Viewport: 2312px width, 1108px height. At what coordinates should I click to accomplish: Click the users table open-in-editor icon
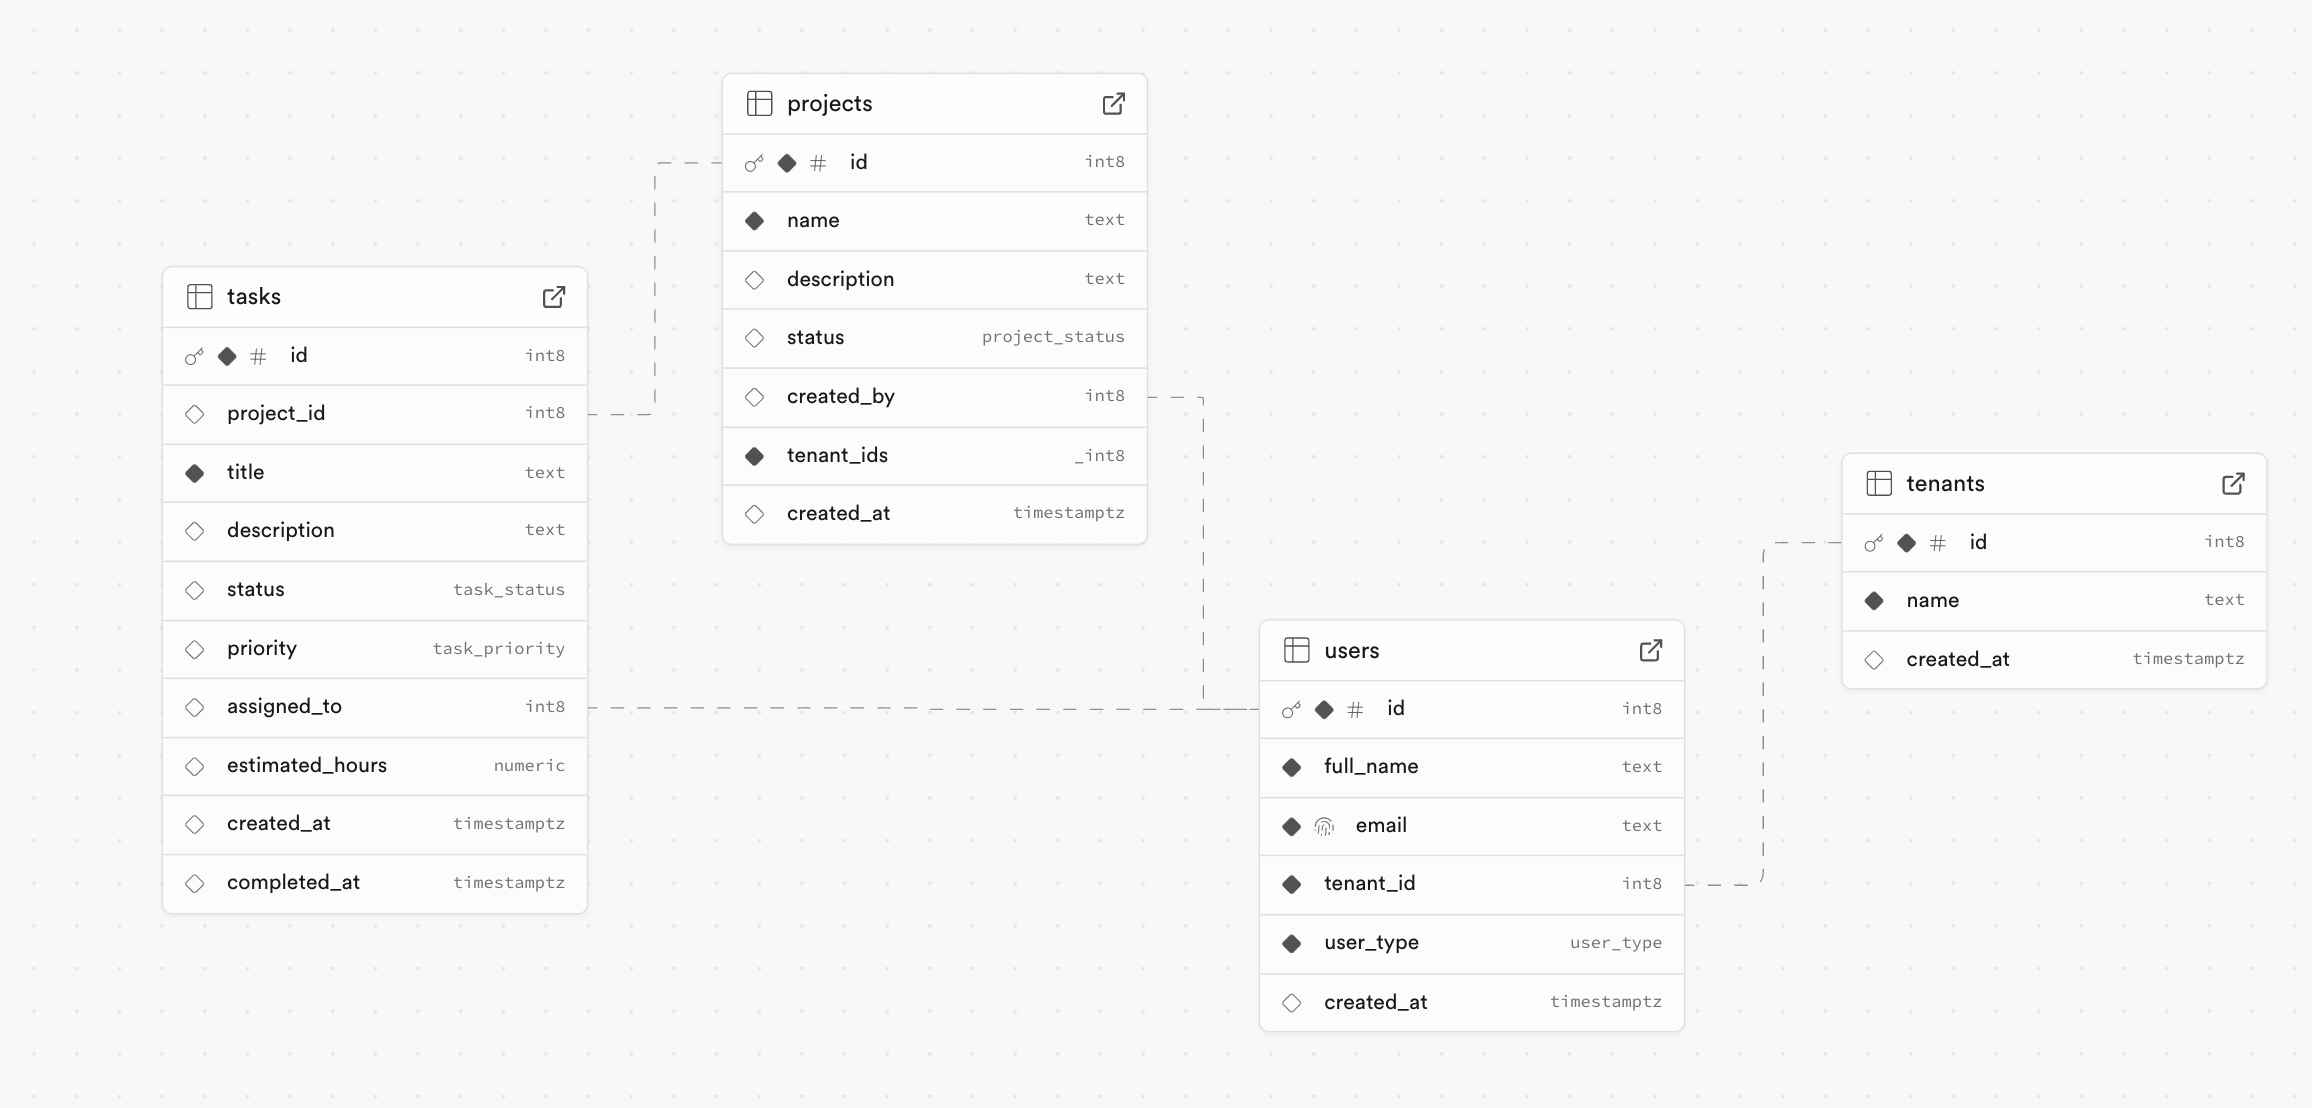[x=1650, y=651]
